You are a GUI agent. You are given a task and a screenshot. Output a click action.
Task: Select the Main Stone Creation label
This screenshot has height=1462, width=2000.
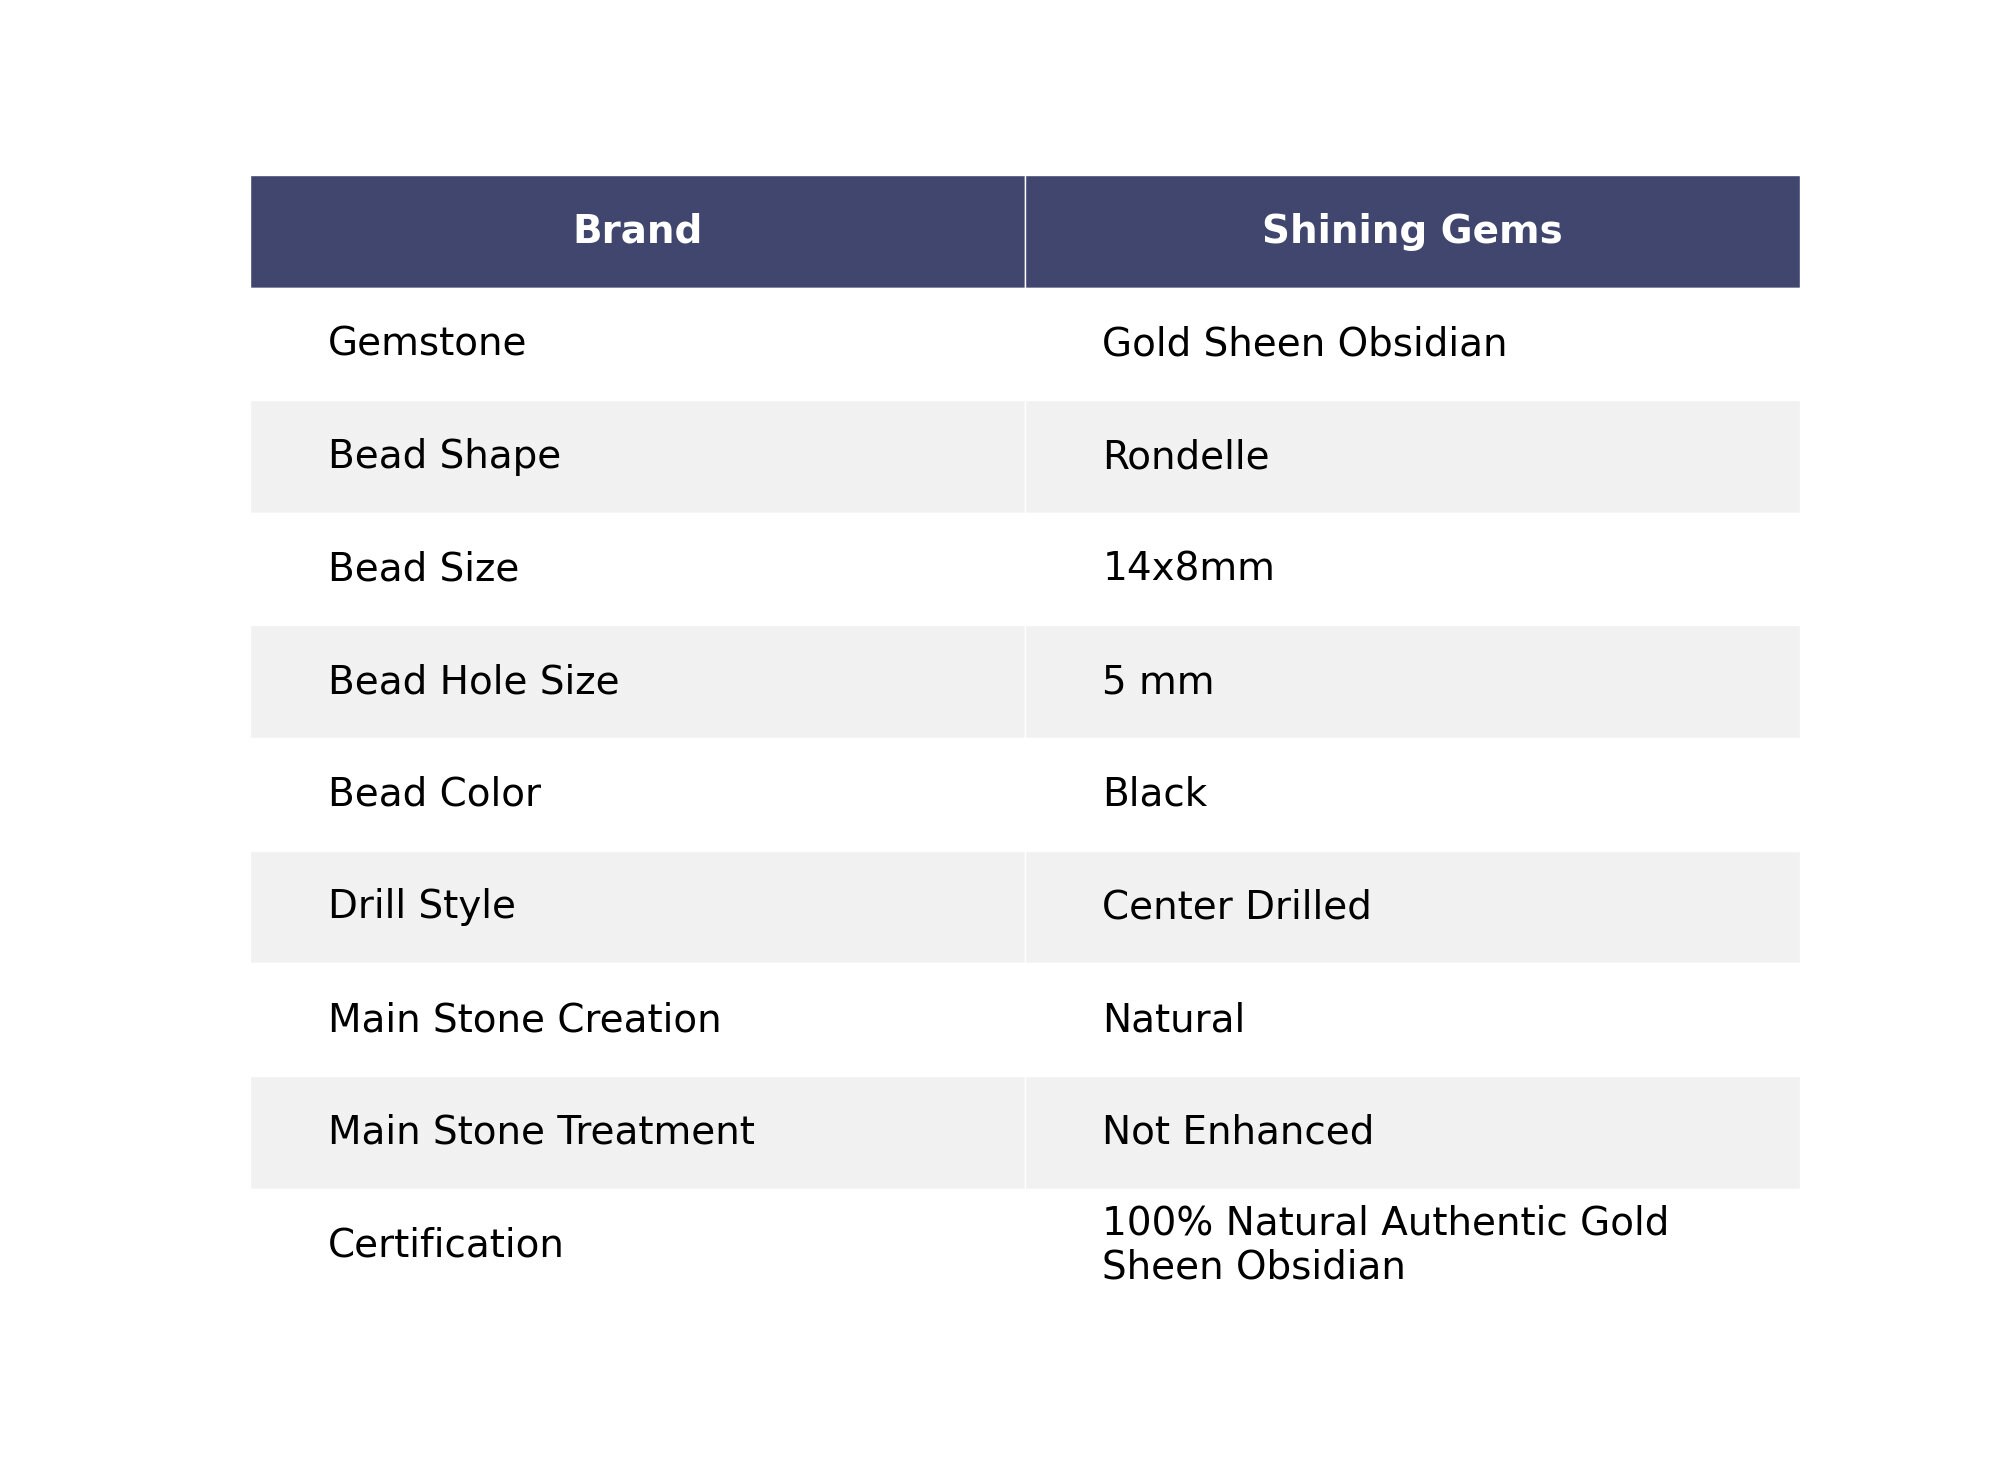coord(524,1020)
